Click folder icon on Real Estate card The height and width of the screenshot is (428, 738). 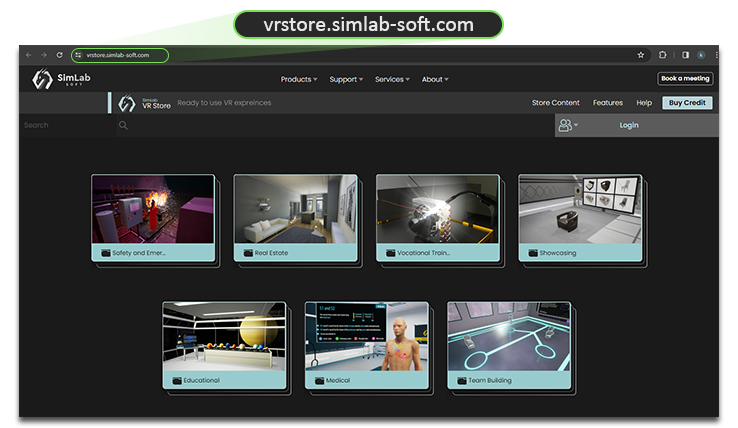(x=249, y=253)
